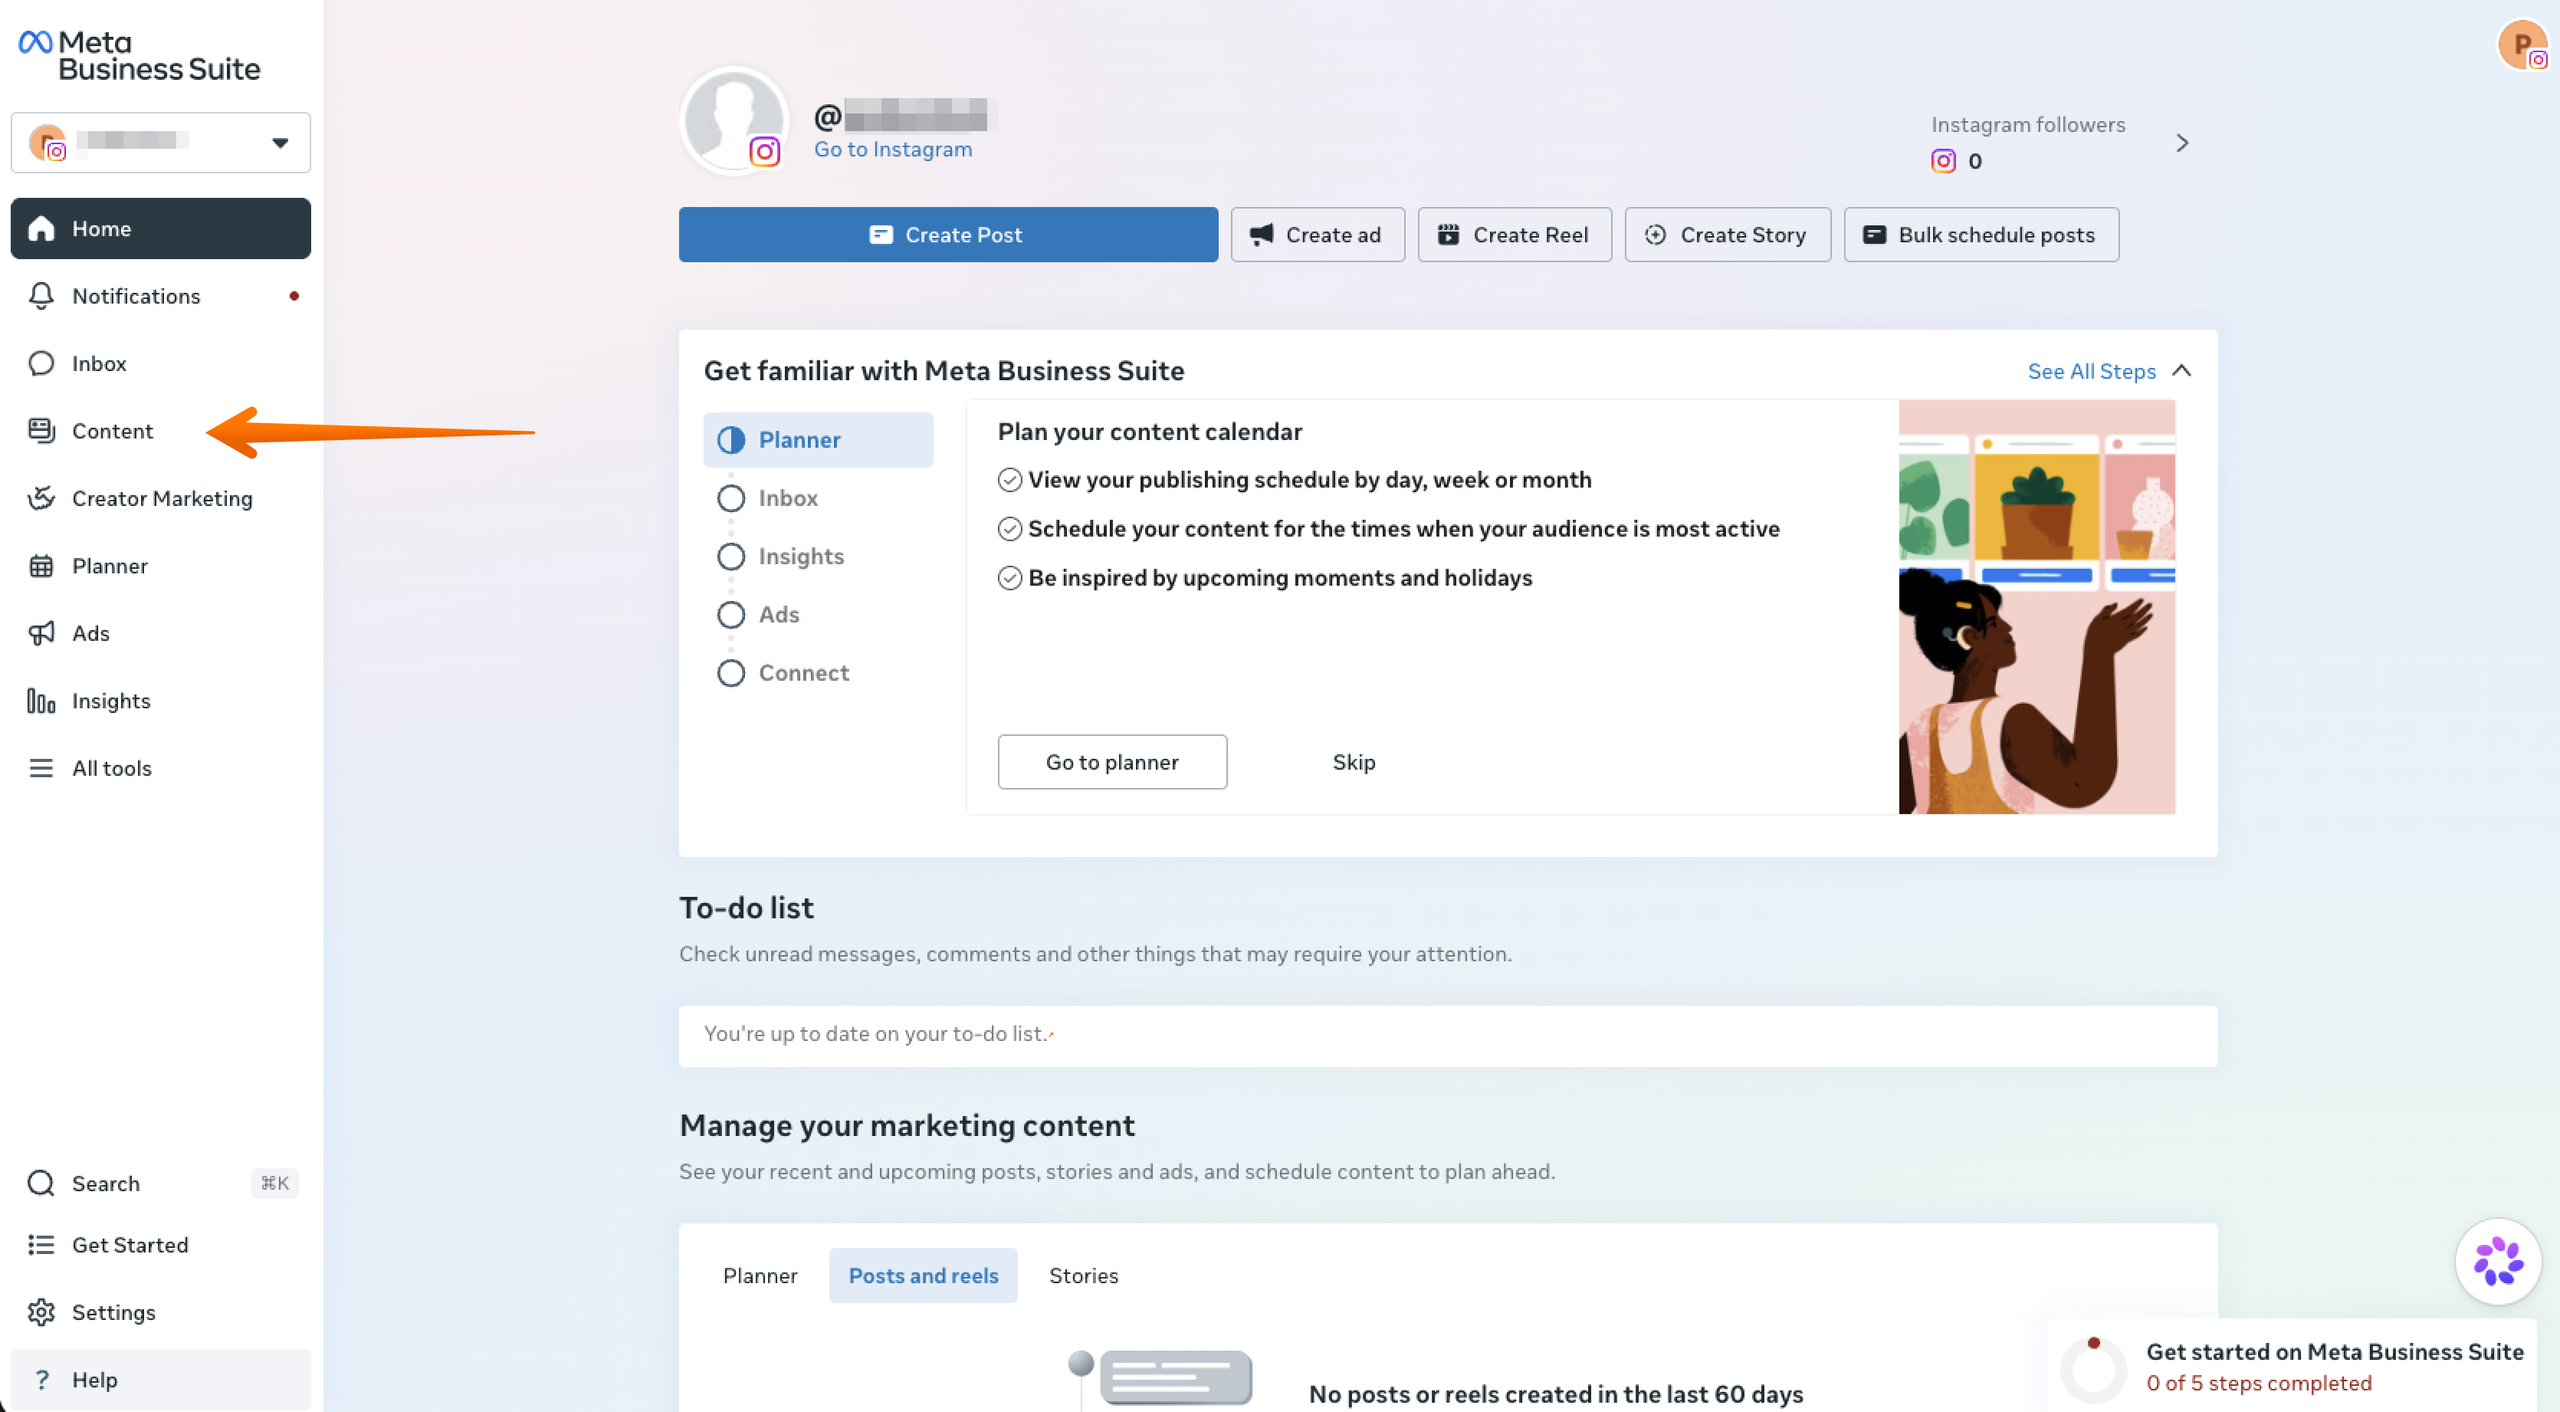The width and height of the screenshot is (2560, 1412).
Task: Click the Search magnifier icon
Action: tap(41, 1183)
